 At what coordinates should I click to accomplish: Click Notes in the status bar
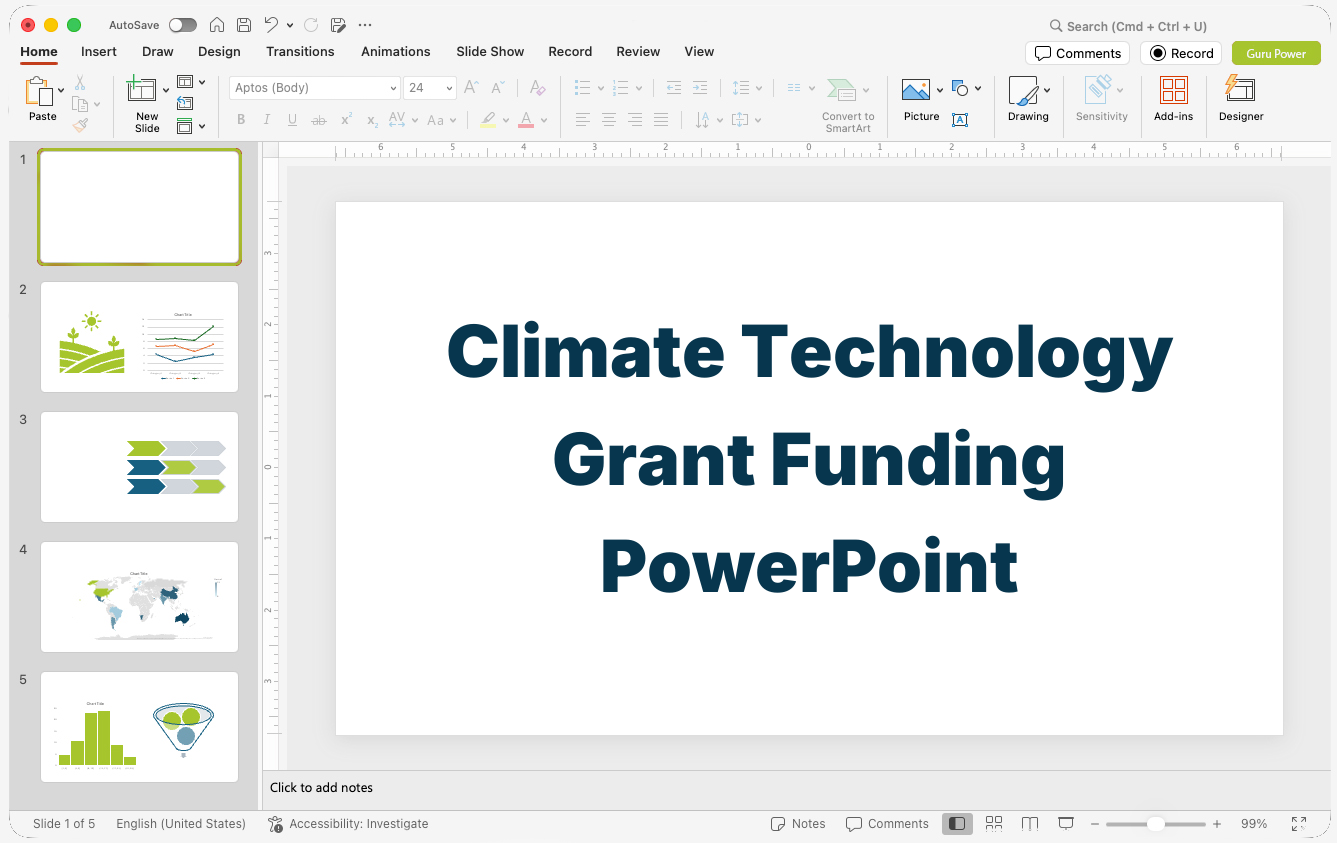(x=798, y=824)
